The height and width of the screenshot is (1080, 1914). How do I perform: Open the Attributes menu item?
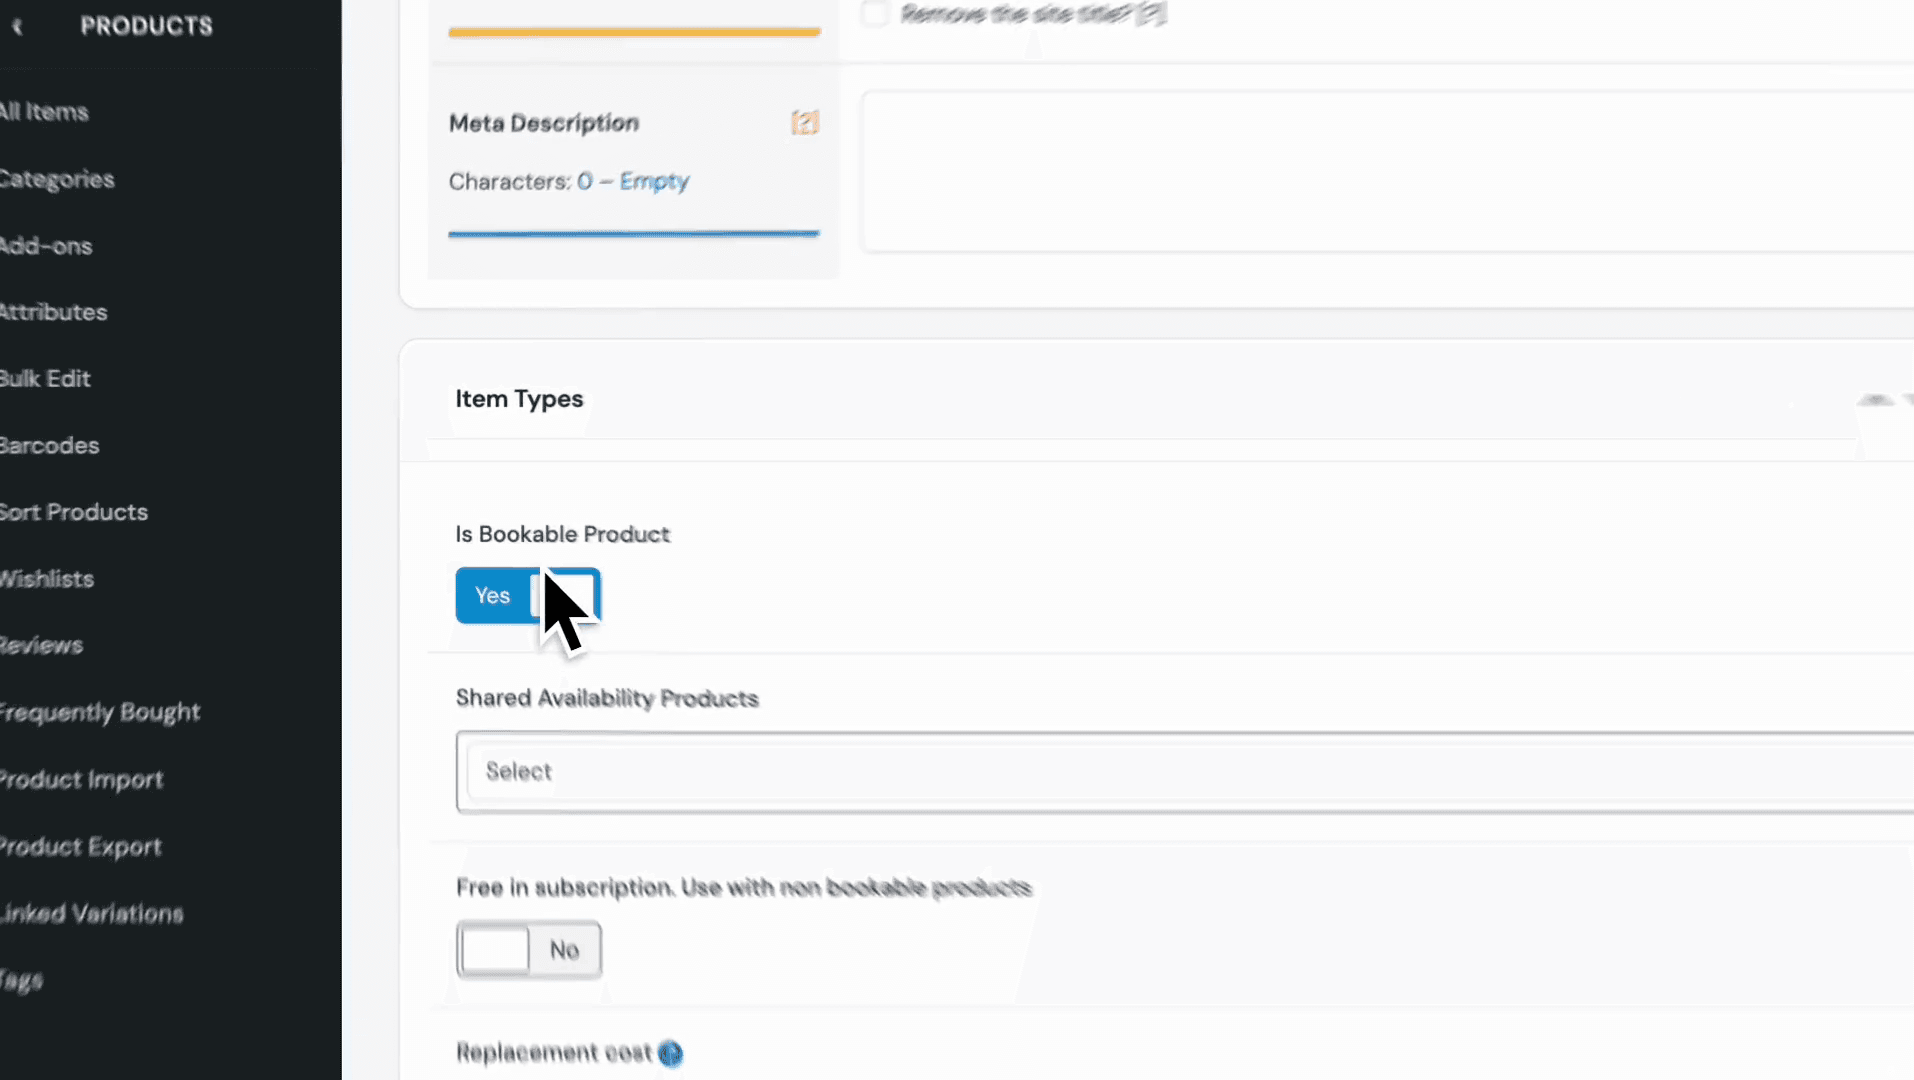(x=54, y=312)
